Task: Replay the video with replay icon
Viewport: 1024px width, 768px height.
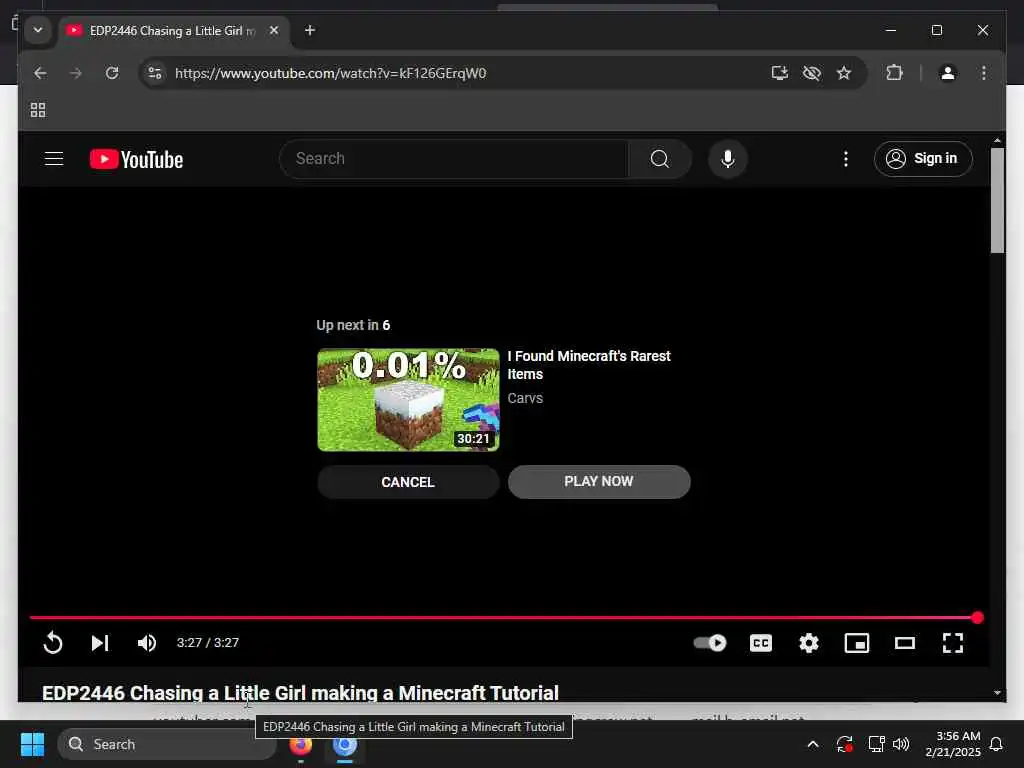Action: pos(53,643)
